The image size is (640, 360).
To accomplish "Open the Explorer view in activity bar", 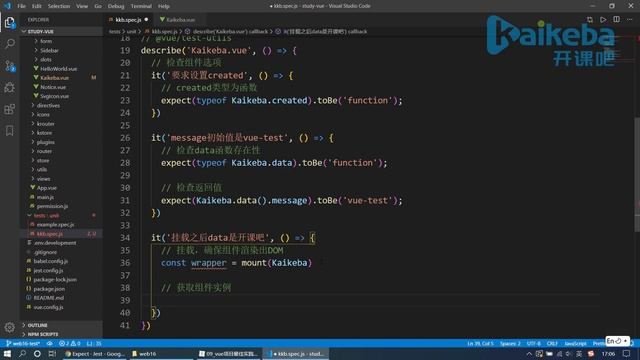I will pyautogui.click(x=9, y=22).
